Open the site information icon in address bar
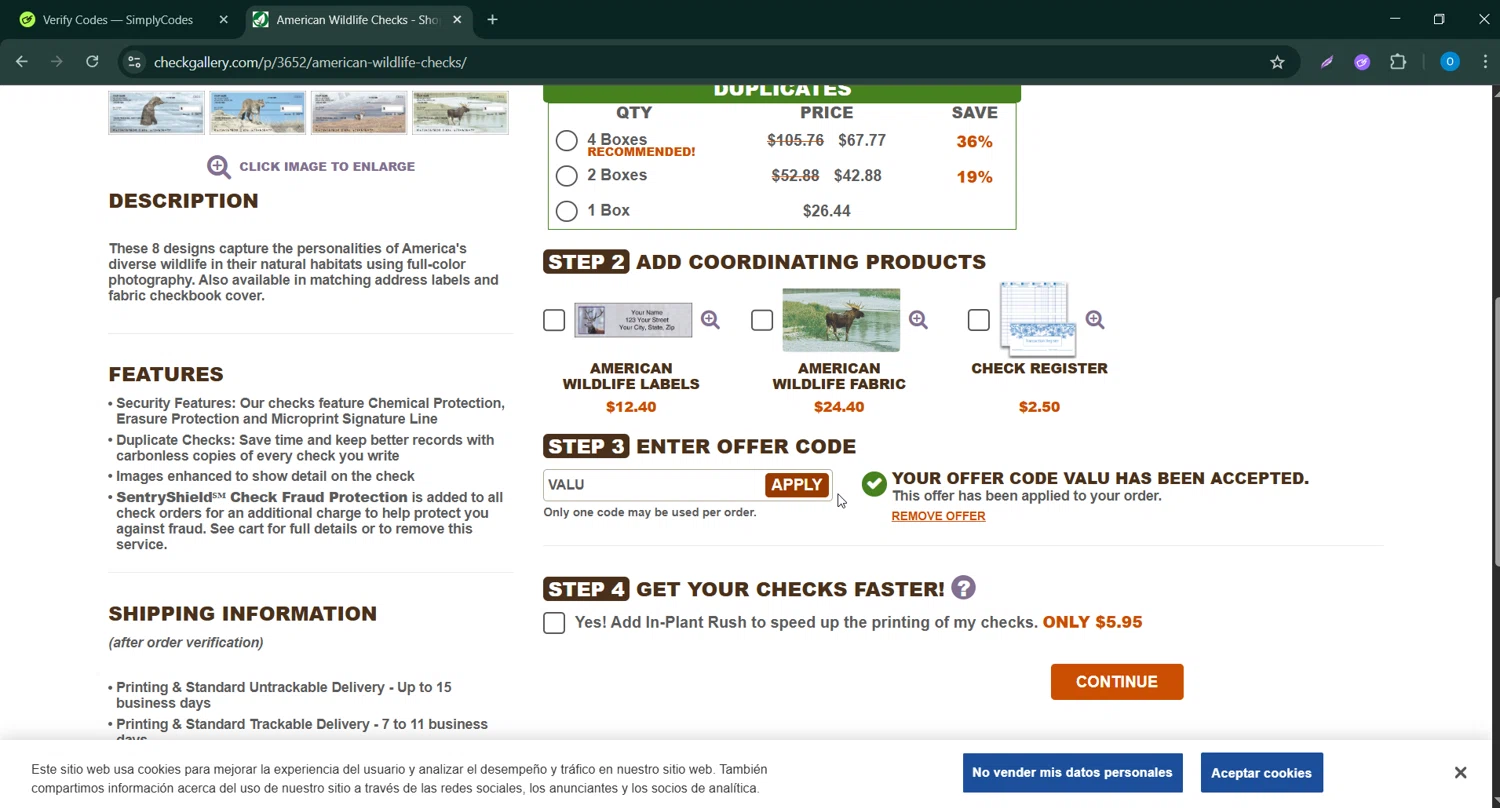The width and height of the screenshot is (1500, 808). [x=133, y=62]
